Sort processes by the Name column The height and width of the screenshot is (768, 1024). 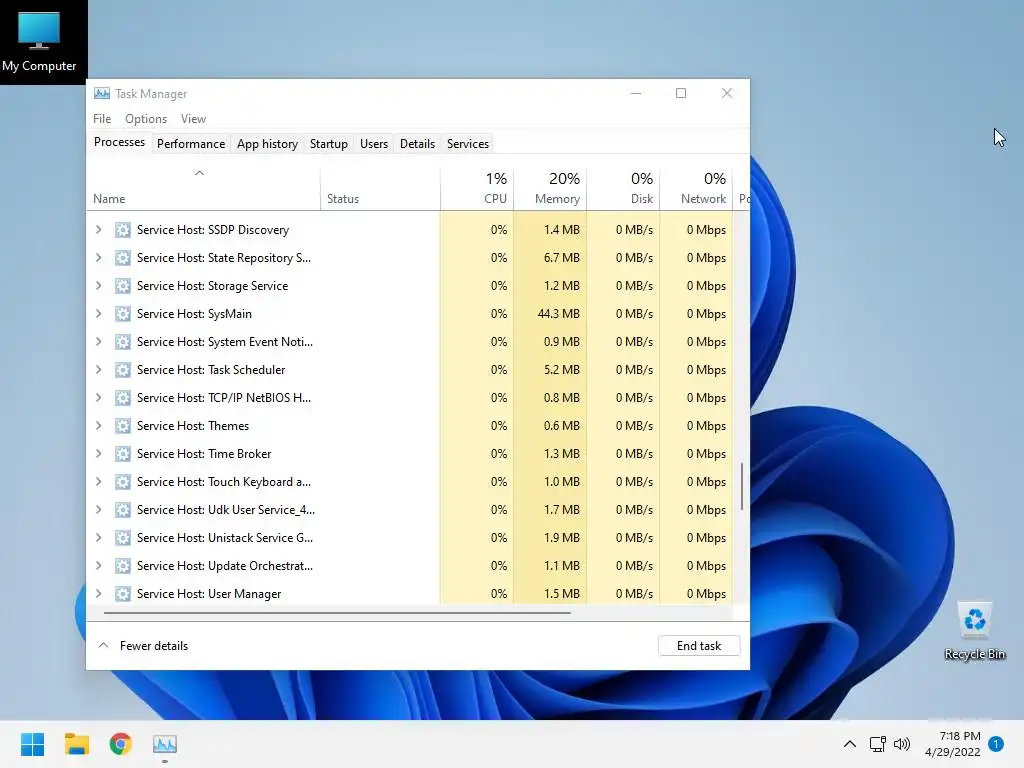tap(203, 189)
